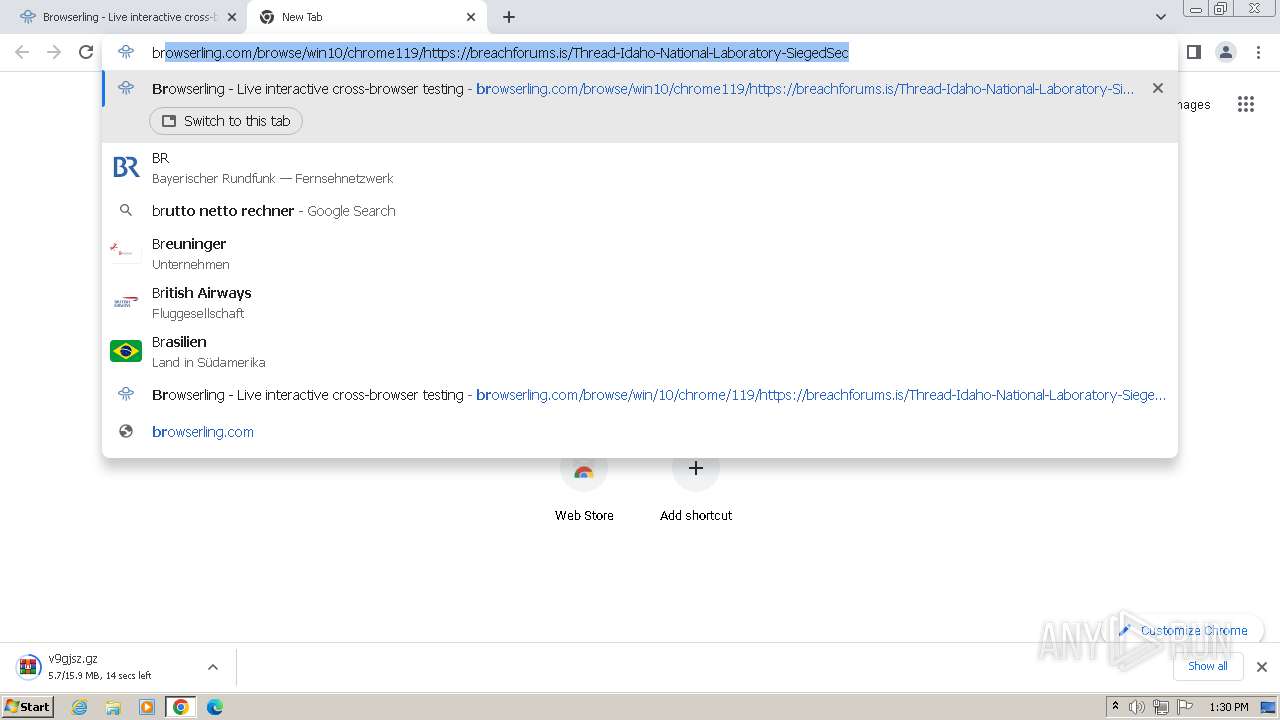Open Microsoft Edge from taskbar

click(x=215, y=707)
